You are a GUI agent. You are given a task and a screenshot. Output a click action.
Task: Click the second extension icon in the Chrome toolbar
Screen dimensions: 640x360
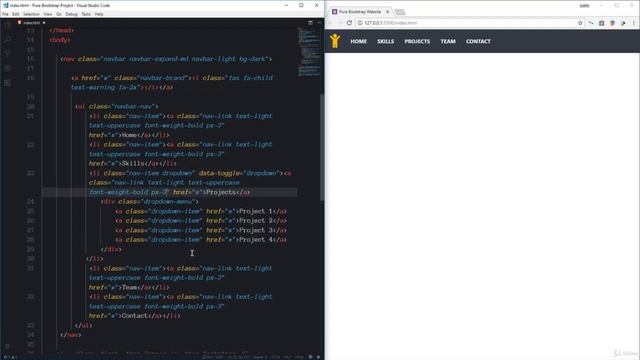pyautogui.click(x=601, y=23)
